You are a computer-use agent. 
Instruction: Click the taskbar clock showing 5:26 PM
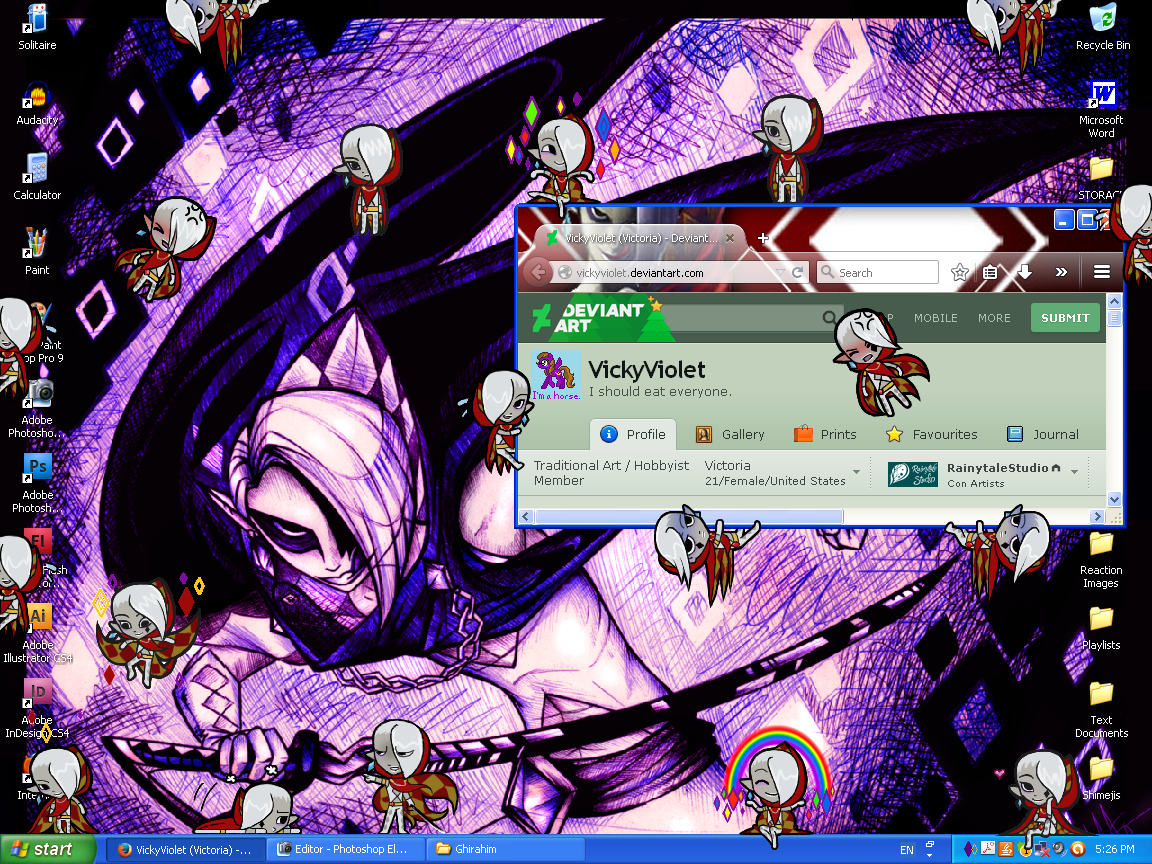pyautogui.click(x=1115, y=849)
